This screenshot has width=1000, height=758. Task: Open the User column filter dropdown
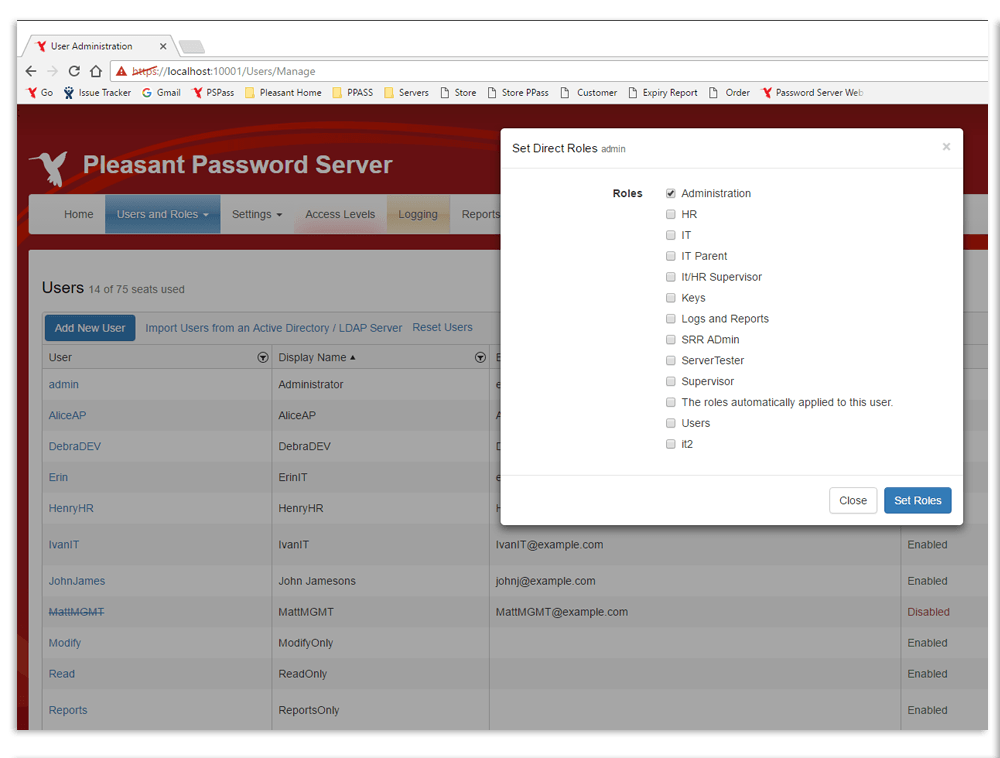point(263,357)
